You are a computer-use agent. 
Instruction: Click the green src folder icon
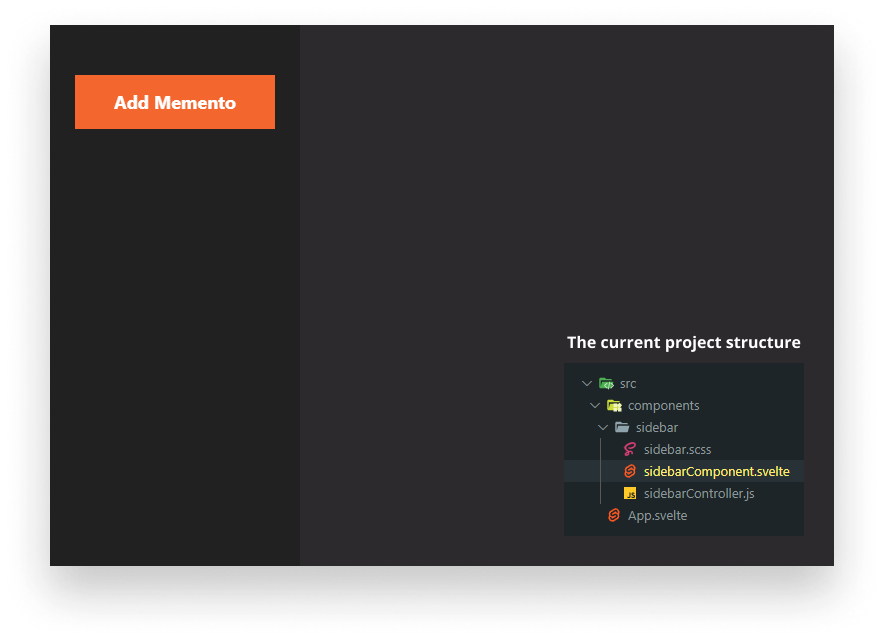(607, 383)
